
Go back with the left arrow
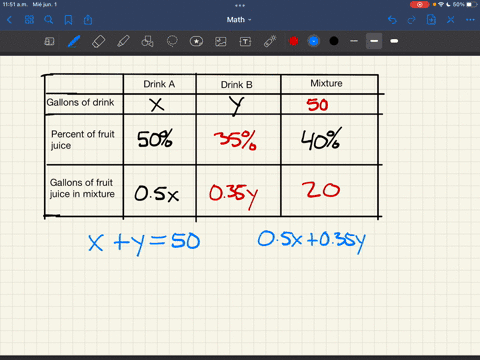[x=9, y=20]
